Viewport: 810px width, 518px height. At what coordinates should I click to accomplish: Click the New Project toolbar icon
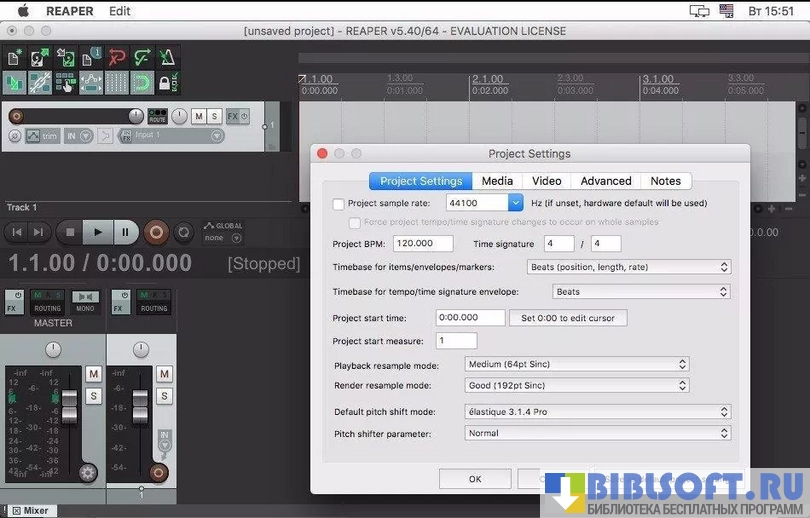point(15,58)
